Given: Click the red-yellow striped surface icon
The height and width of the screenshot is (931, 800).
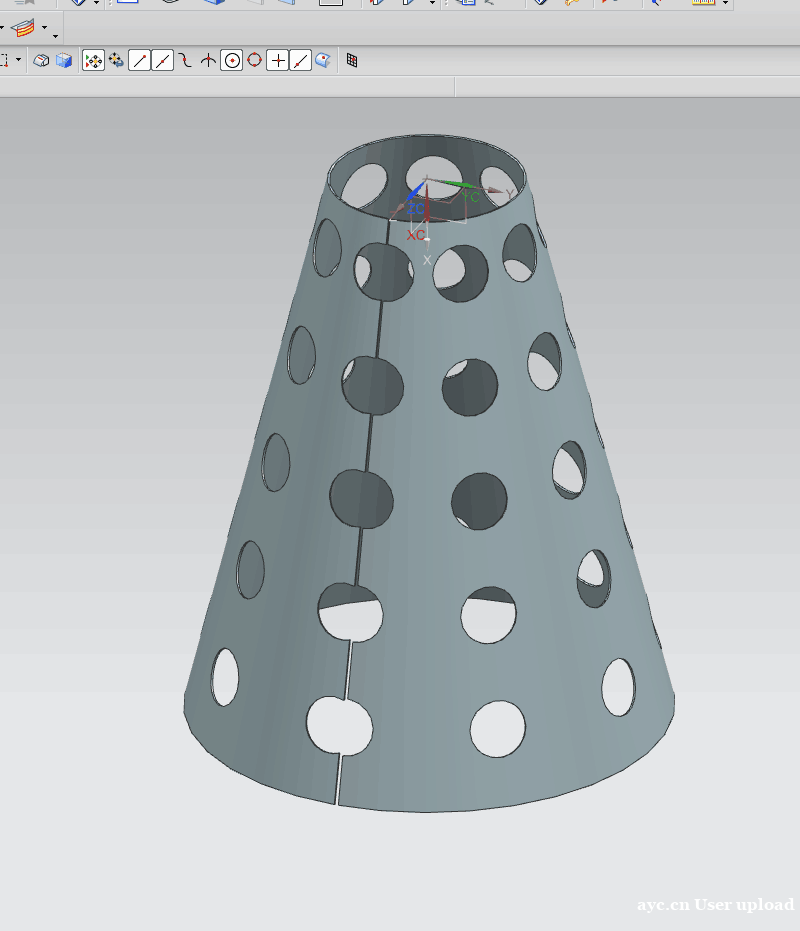Looking at the screenshot, I should tap(23, 26).
